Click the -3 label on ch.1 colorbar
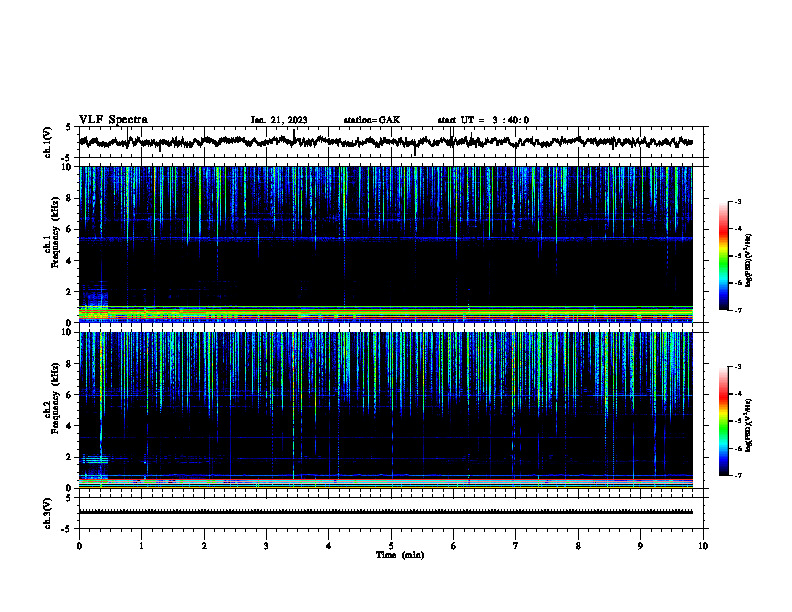The image size is (792, 612). (x=738, y=201)
